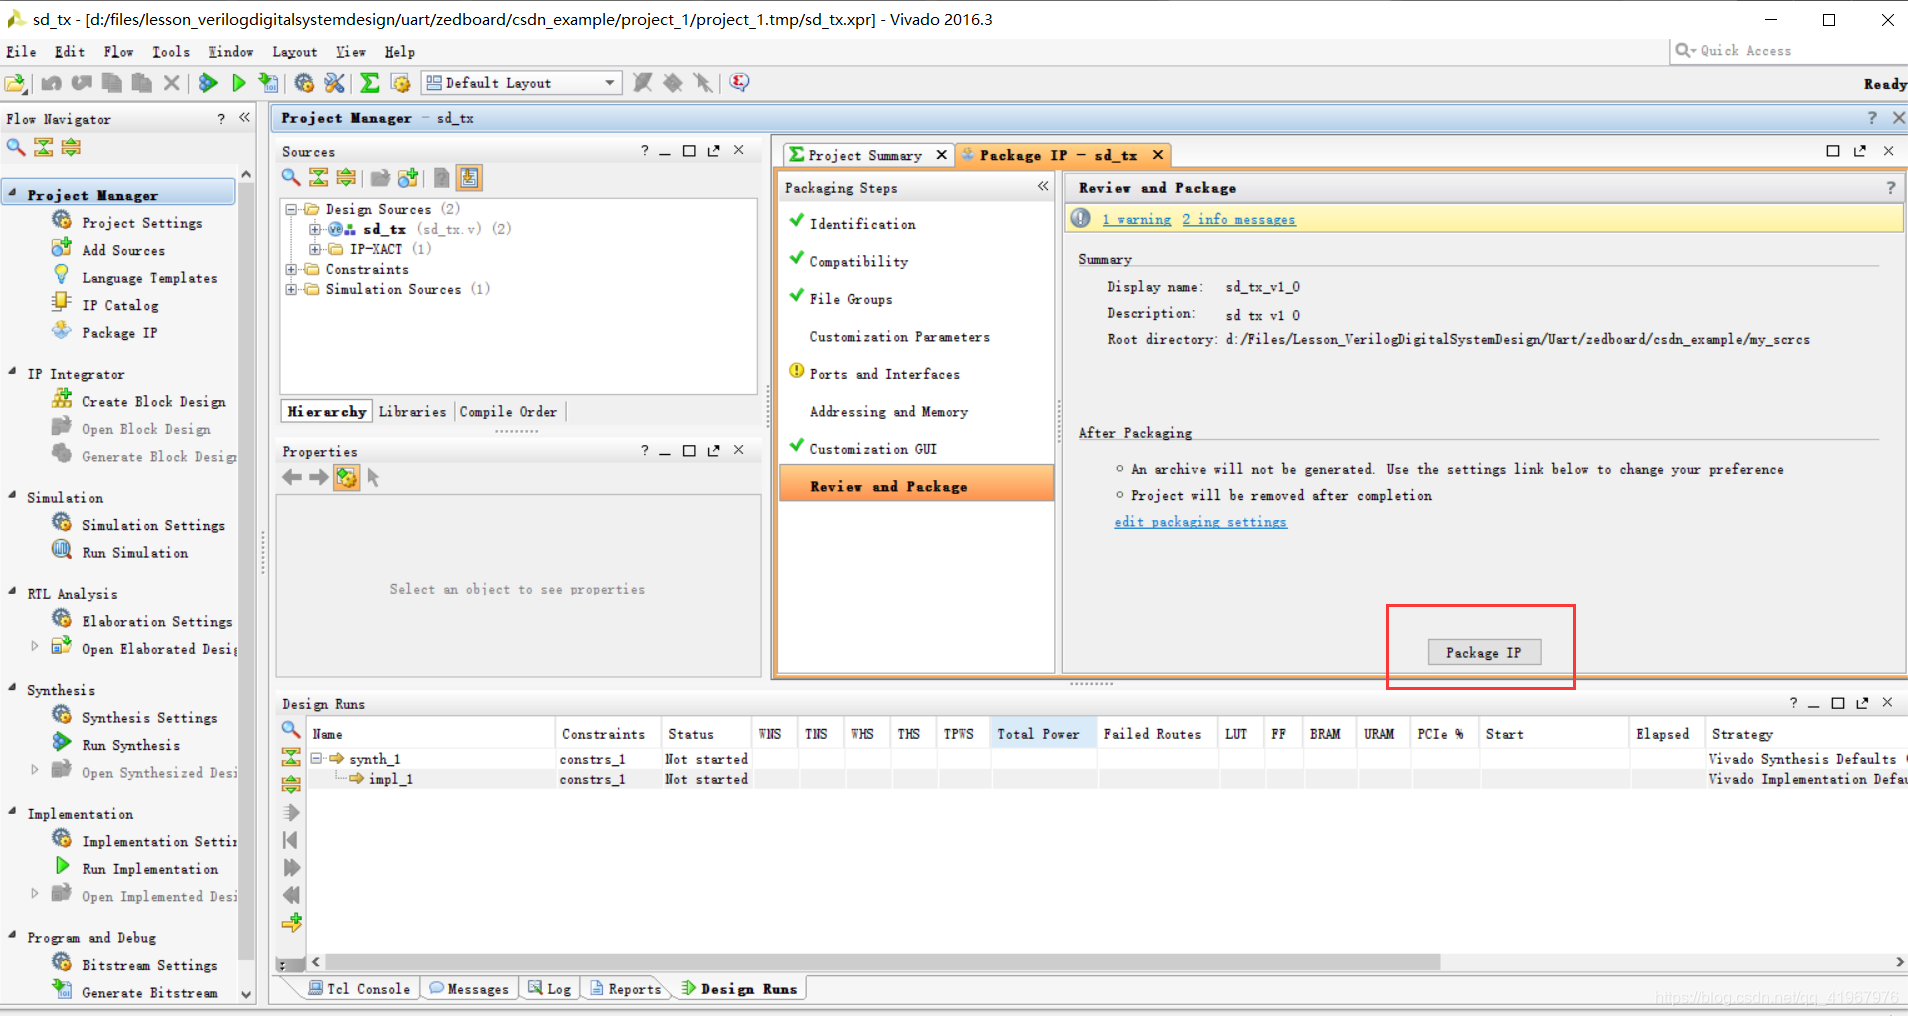Image resolution: width=1908 pixels, height=1016 pixels.
Task: Click the Design Runs search icon
Action: coord(290,730)
